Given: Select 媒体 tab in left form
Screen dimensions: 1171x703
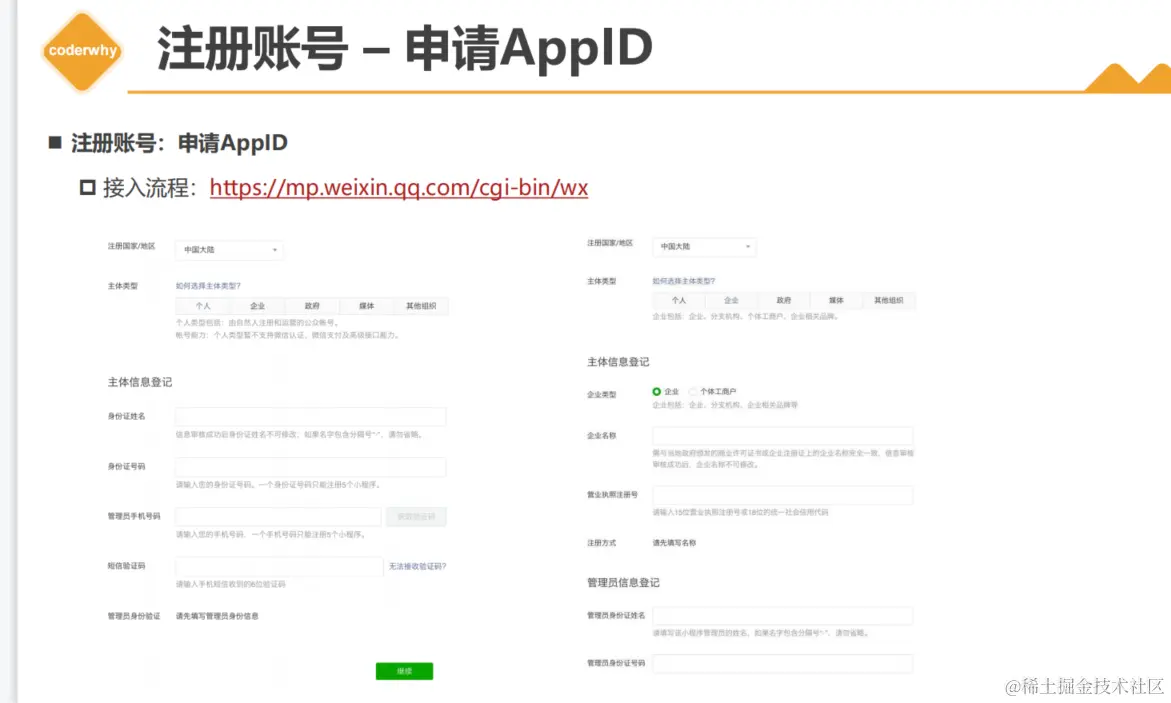Looking at the screenshot, I should pos(367,306).
